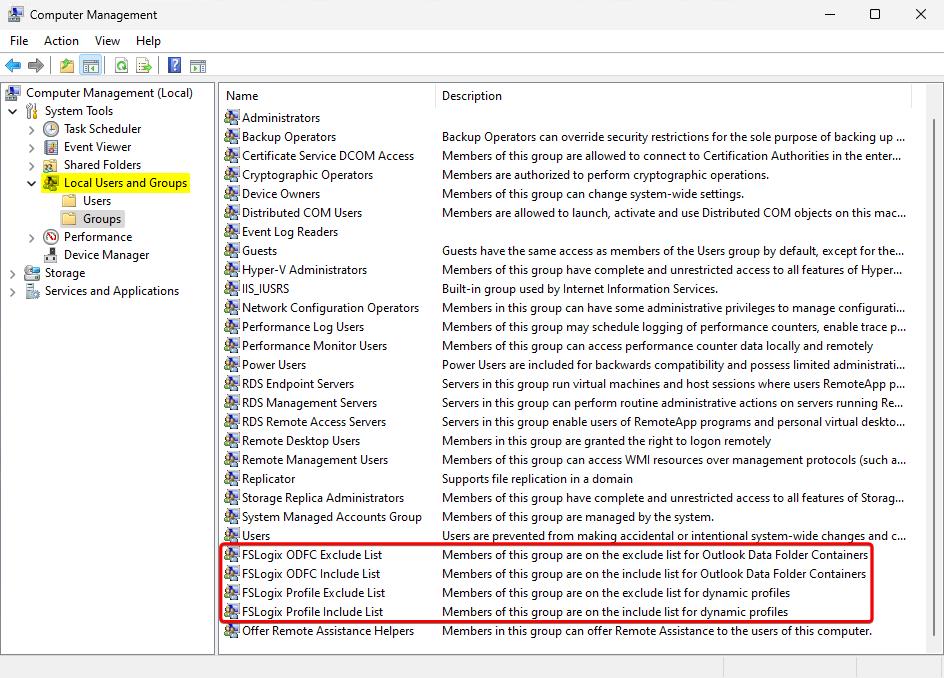Select the Groups folder in tree
The height and width of the screenshot is (678, 944).
(102, 219)
